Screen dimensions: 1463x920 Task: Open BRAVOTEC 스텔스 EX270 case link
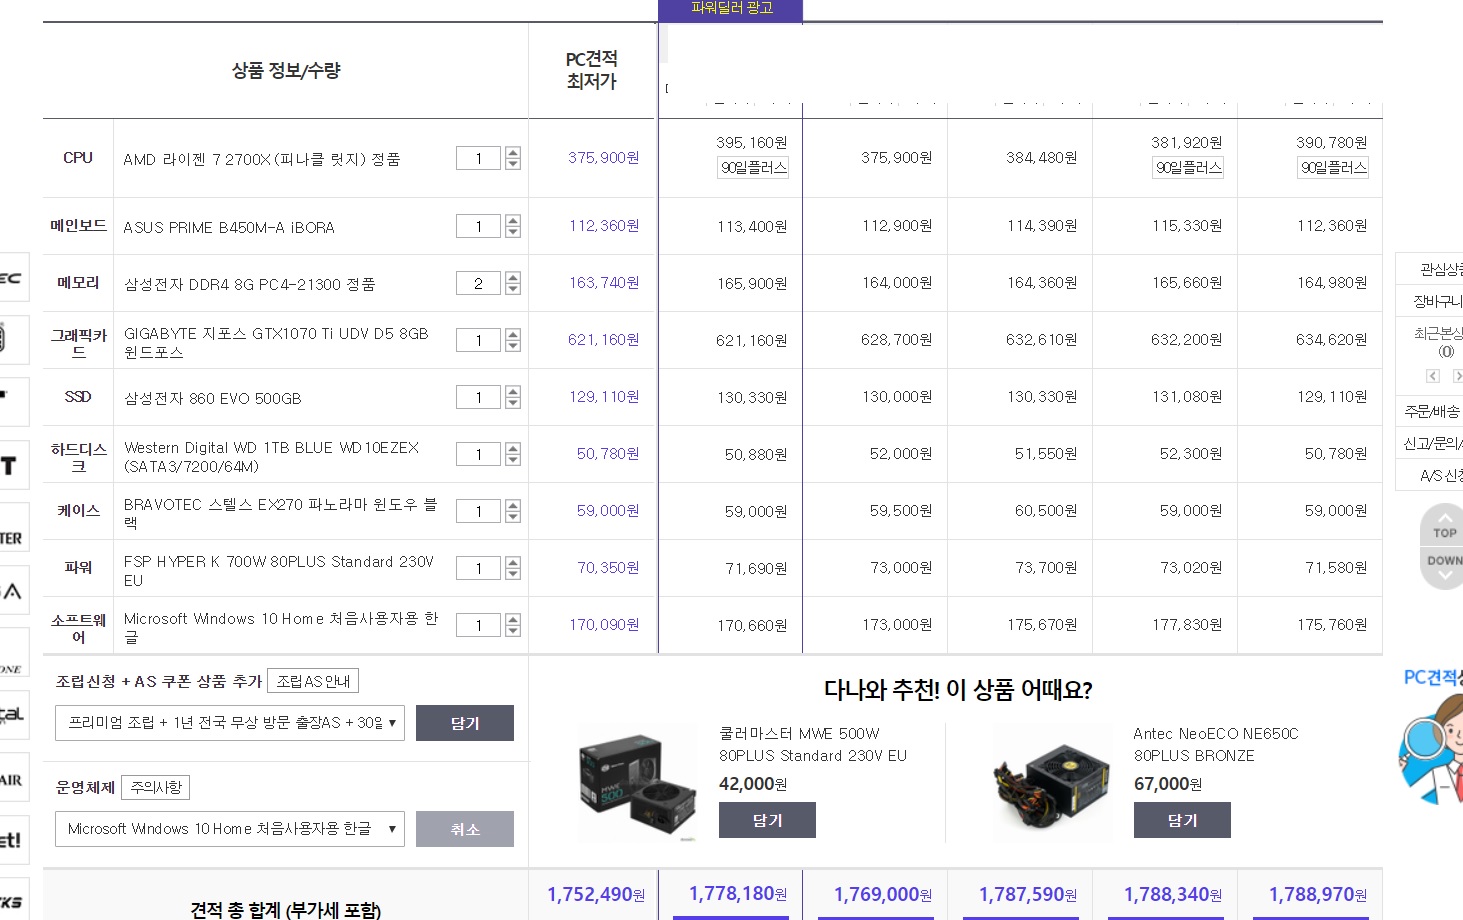click(x=280, y=513)
